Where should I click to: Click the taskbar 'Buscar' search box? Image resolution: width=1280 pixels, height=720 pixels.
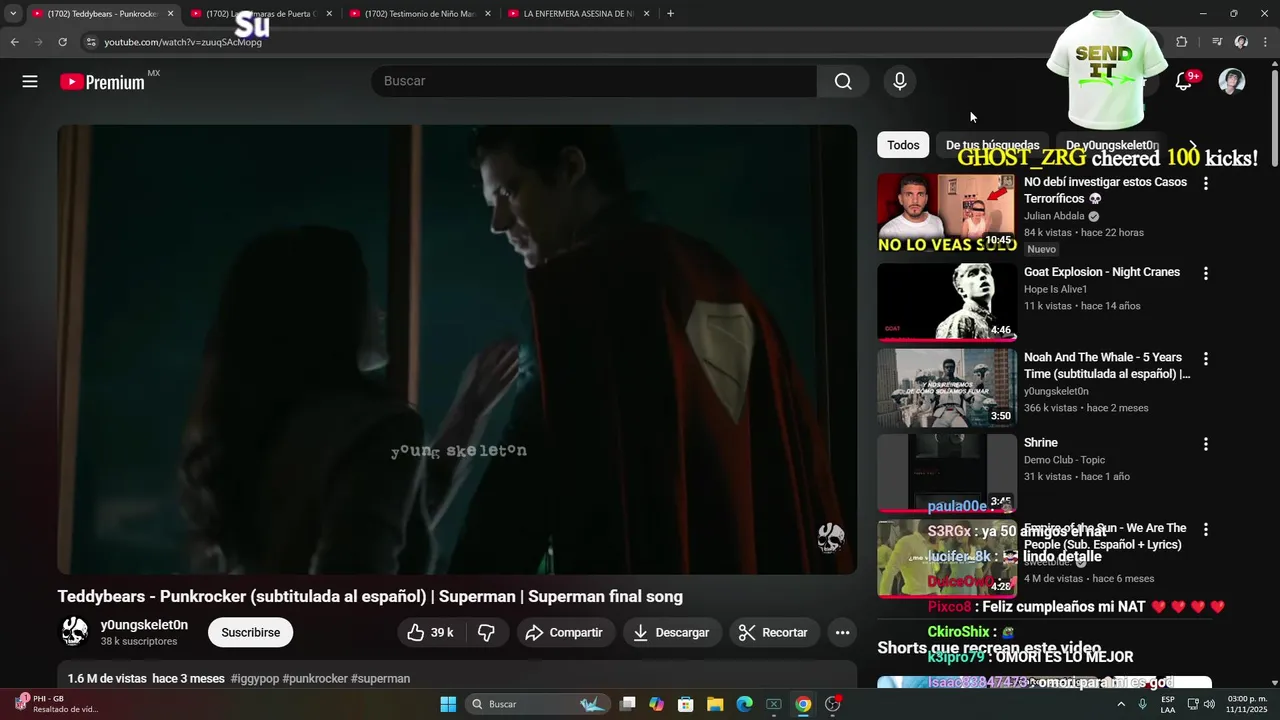tap(537, 704)
